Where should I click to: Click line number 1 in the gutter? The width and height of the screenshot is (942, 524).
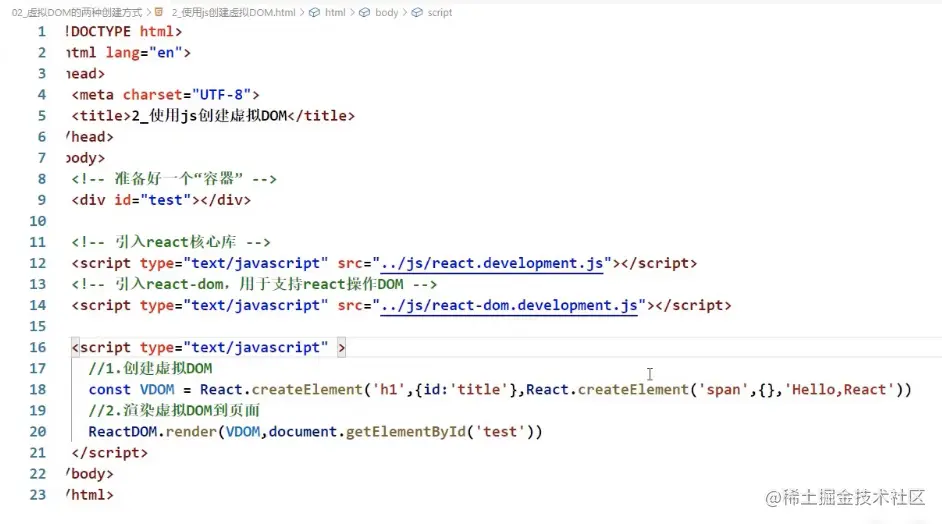[x=41, y=31]
